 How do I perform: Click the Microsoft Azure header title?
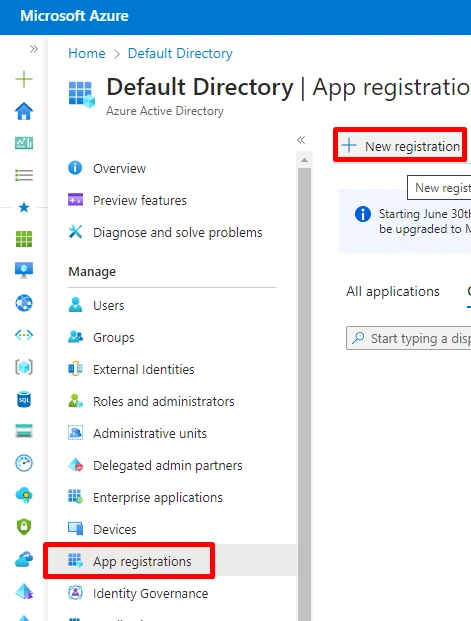click(74, 16)
